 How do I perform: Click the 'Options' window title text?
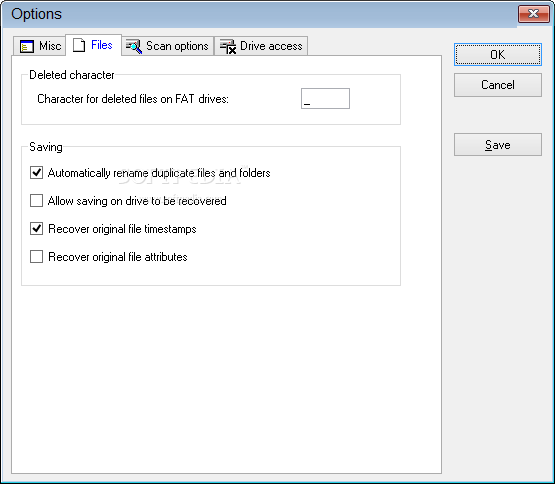[36, 15]
